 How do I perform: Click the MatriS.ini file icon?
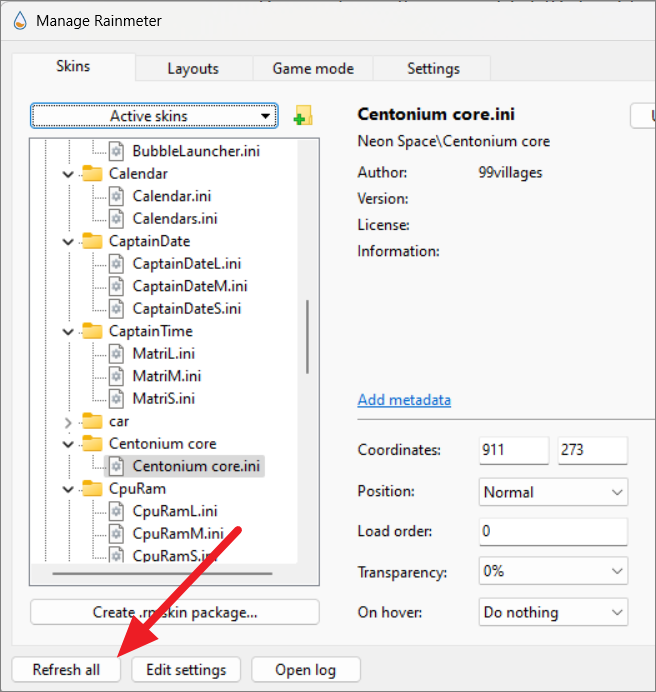click(x=116, y=399)
